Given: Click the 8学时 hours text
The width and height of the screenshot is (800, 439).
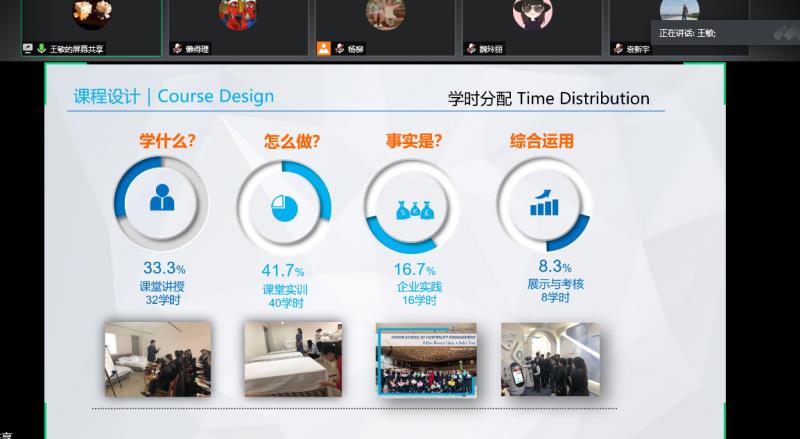Looking at the screenshot, I should pos(555,297).
